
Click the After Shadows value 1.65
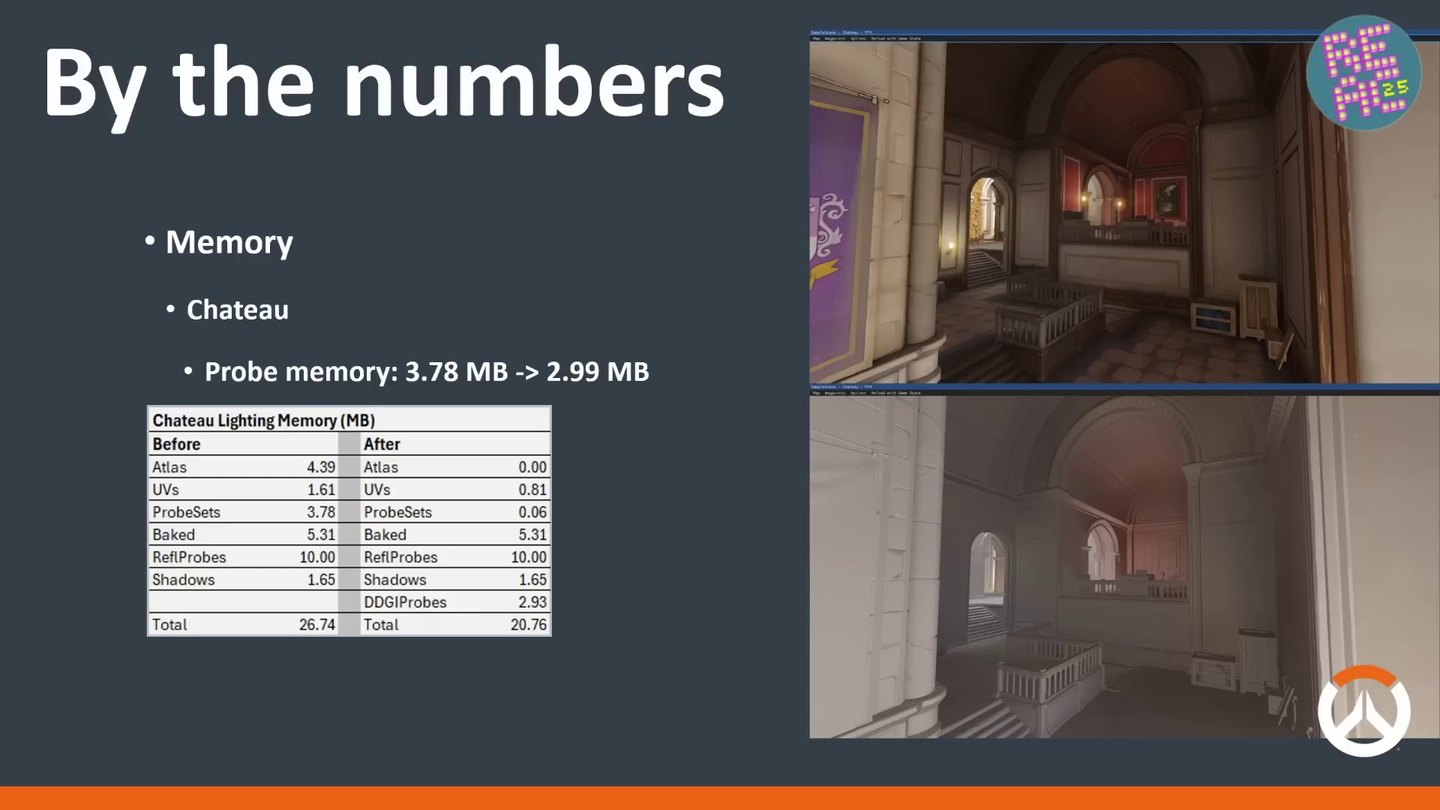click(x=532, y=580)
